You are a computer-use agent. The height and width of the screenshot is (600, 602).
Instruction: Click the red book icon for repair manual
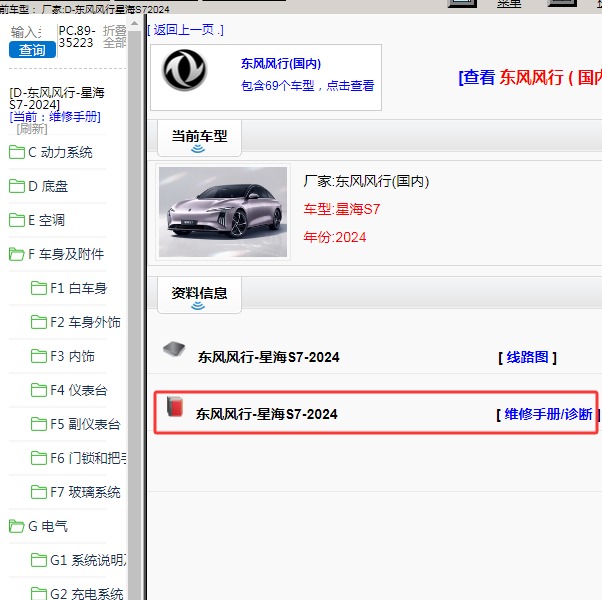click(x=175, y=407)
